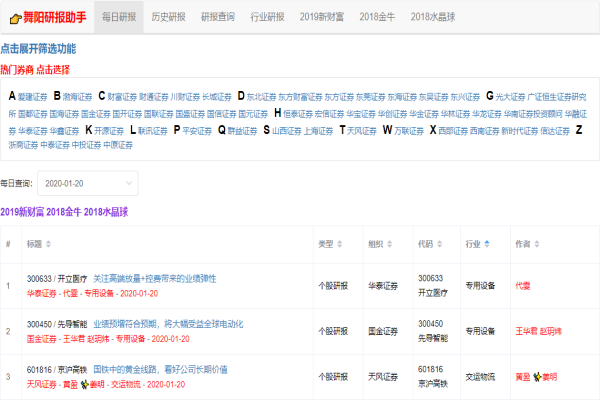Select broker 华创证券

(393, 114)
